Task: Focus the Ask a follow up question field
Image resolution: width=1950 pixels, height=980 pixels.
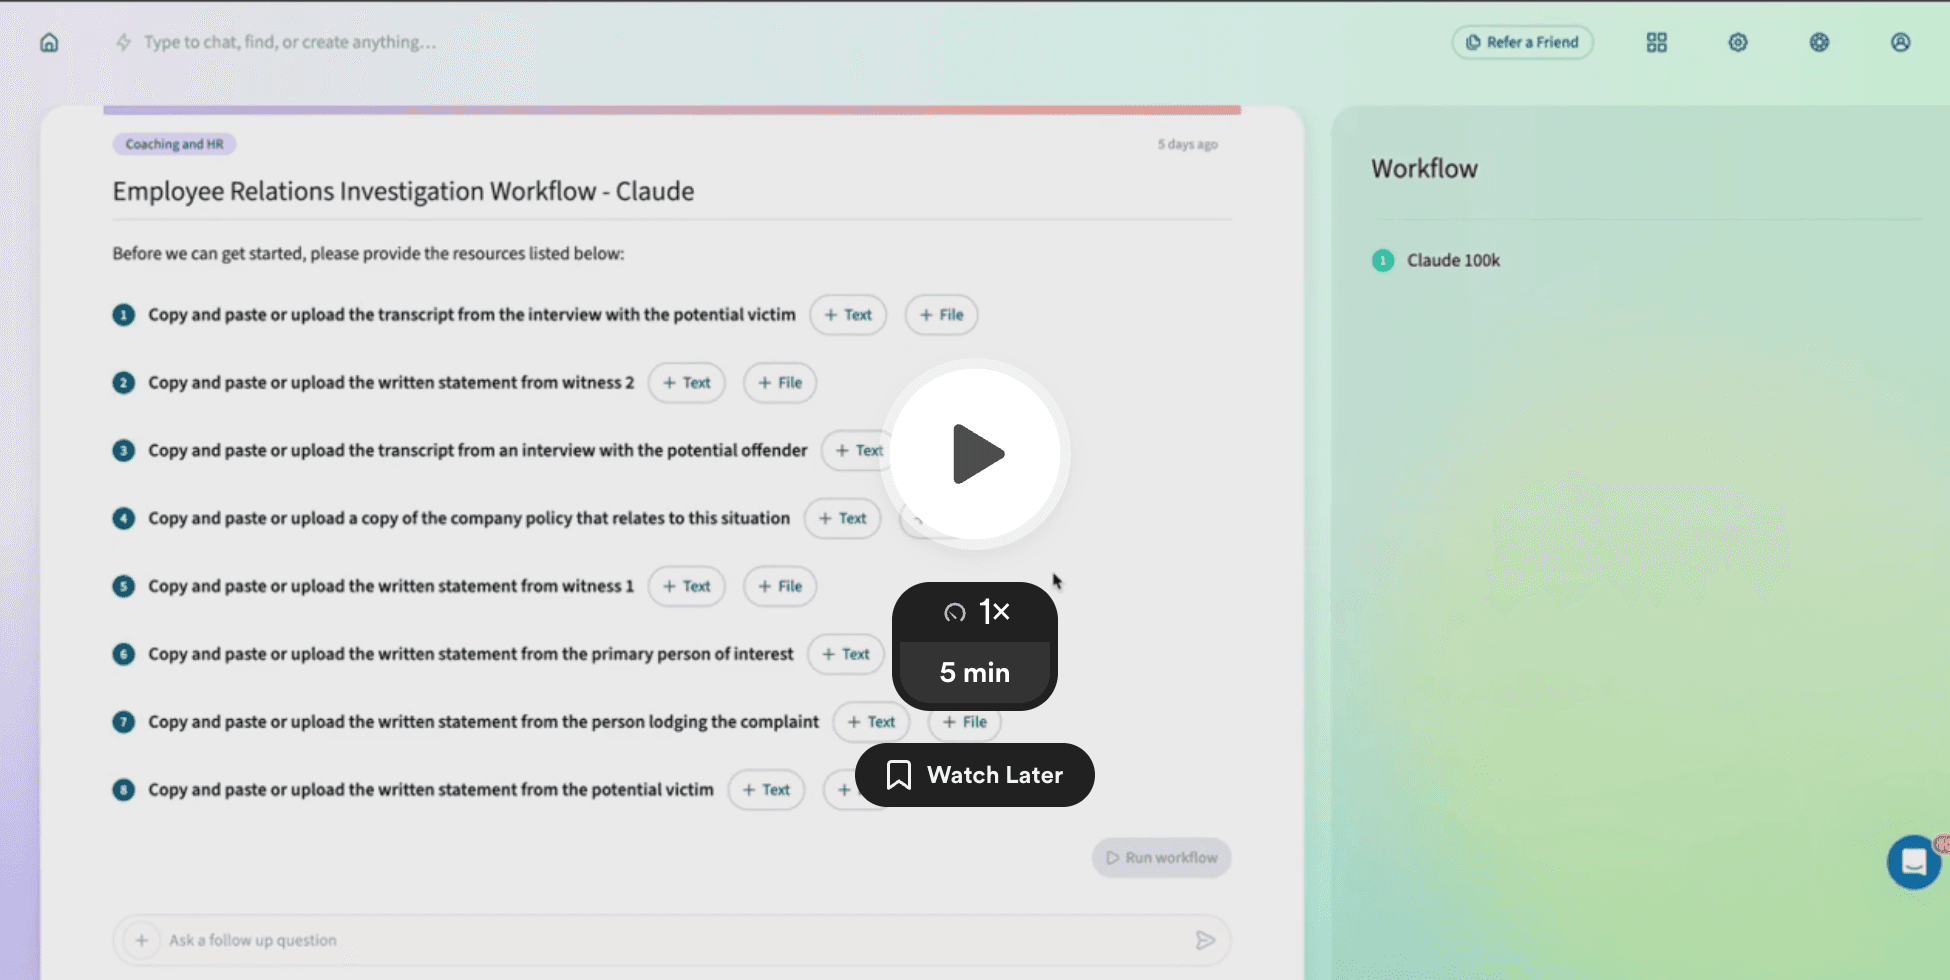Action: [x=671, y=940]
